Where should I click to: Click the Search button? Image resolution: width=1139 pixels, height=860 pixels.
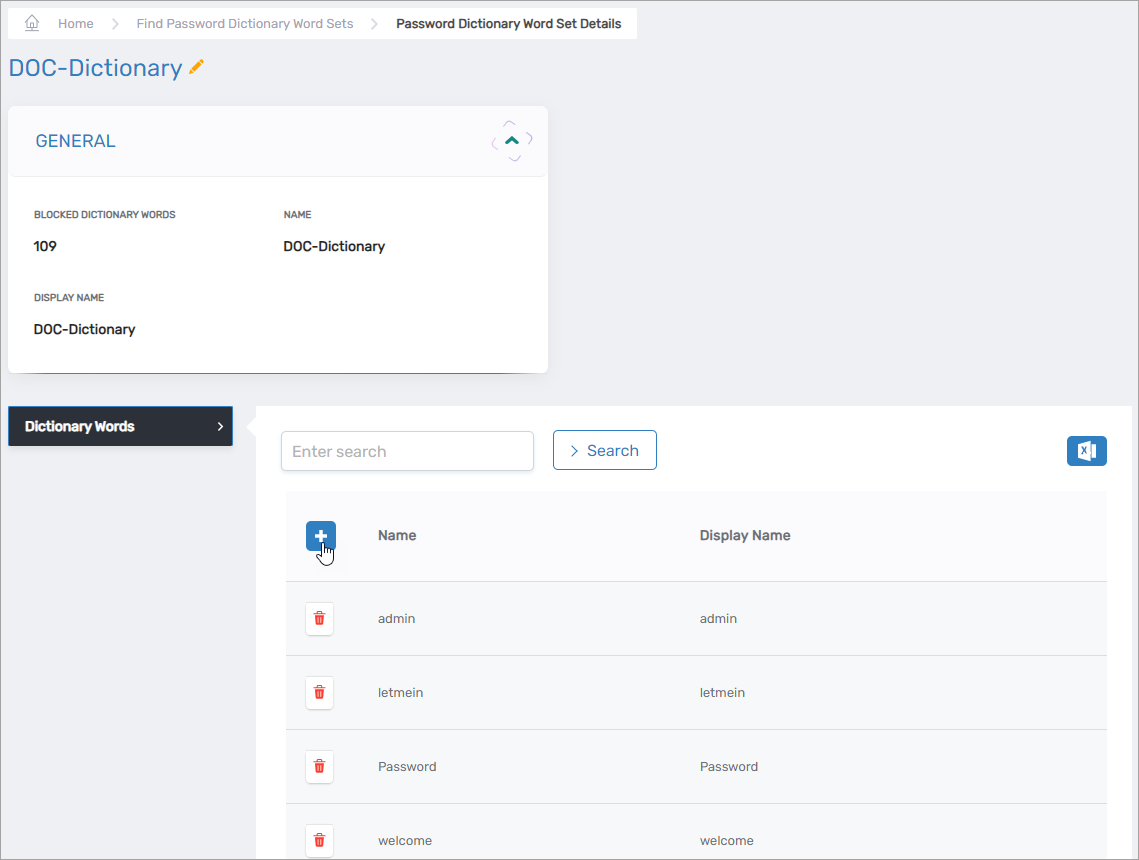pyautogui.click(x=604, y=451)
